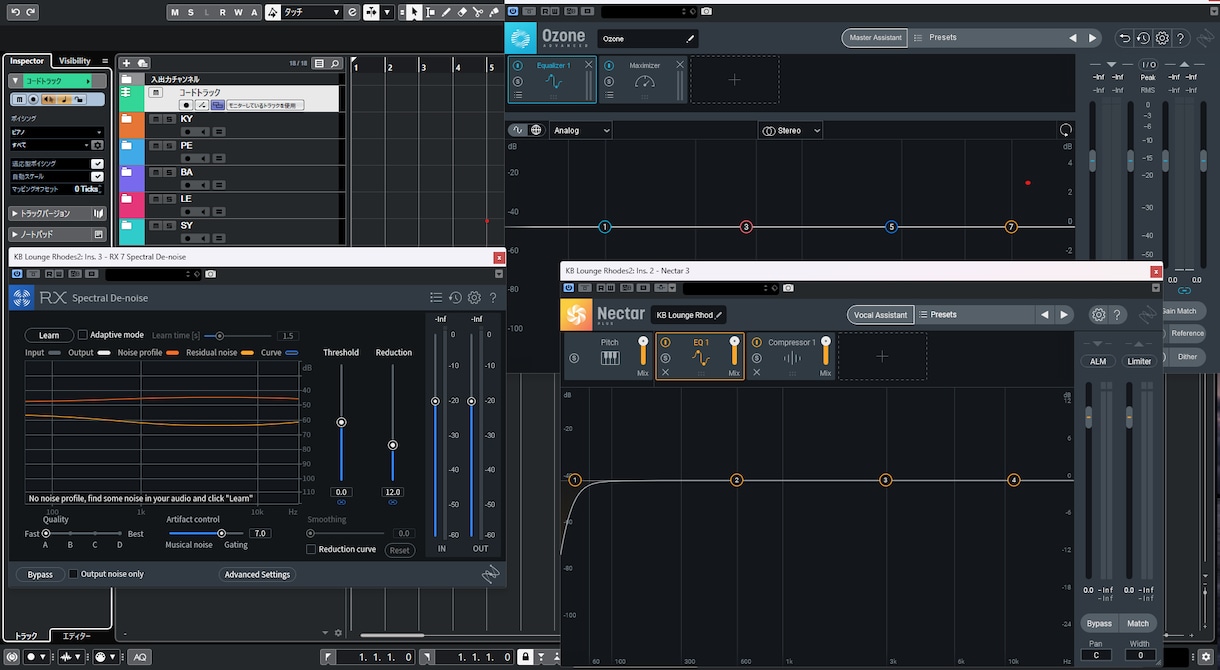The width and height of the screenshot is (1220, 670).
Task: Open the ピアノ voicing dropdown in Inspector
Action: tap(57, 132)
